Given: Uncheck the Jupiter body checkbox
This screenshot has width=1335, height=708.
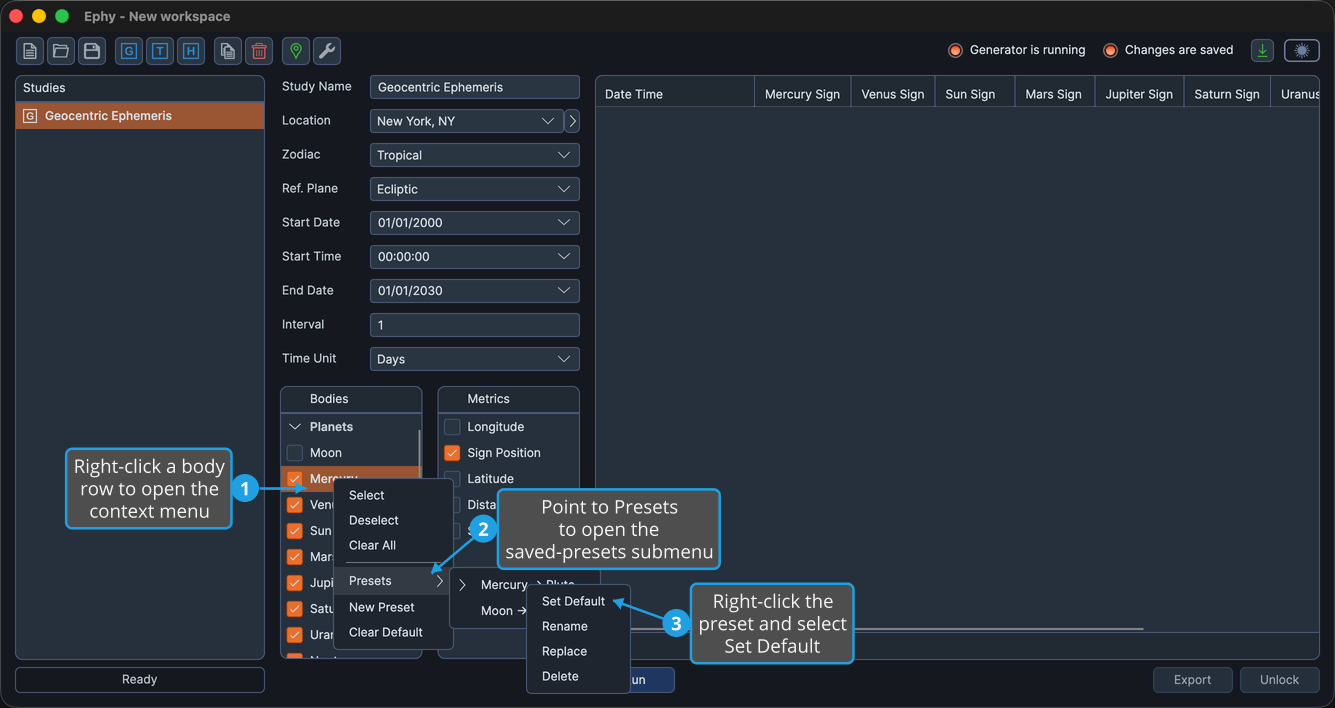Looking at the screenshot, I should [295, 583].
